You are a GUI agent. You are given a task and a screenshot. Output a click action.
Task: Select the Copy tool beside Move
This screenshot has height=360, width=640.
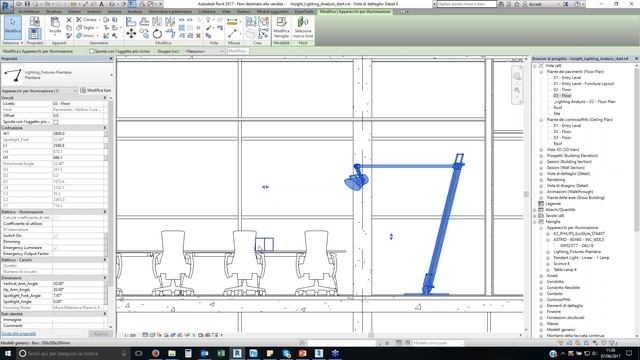[x=144, y=34]
